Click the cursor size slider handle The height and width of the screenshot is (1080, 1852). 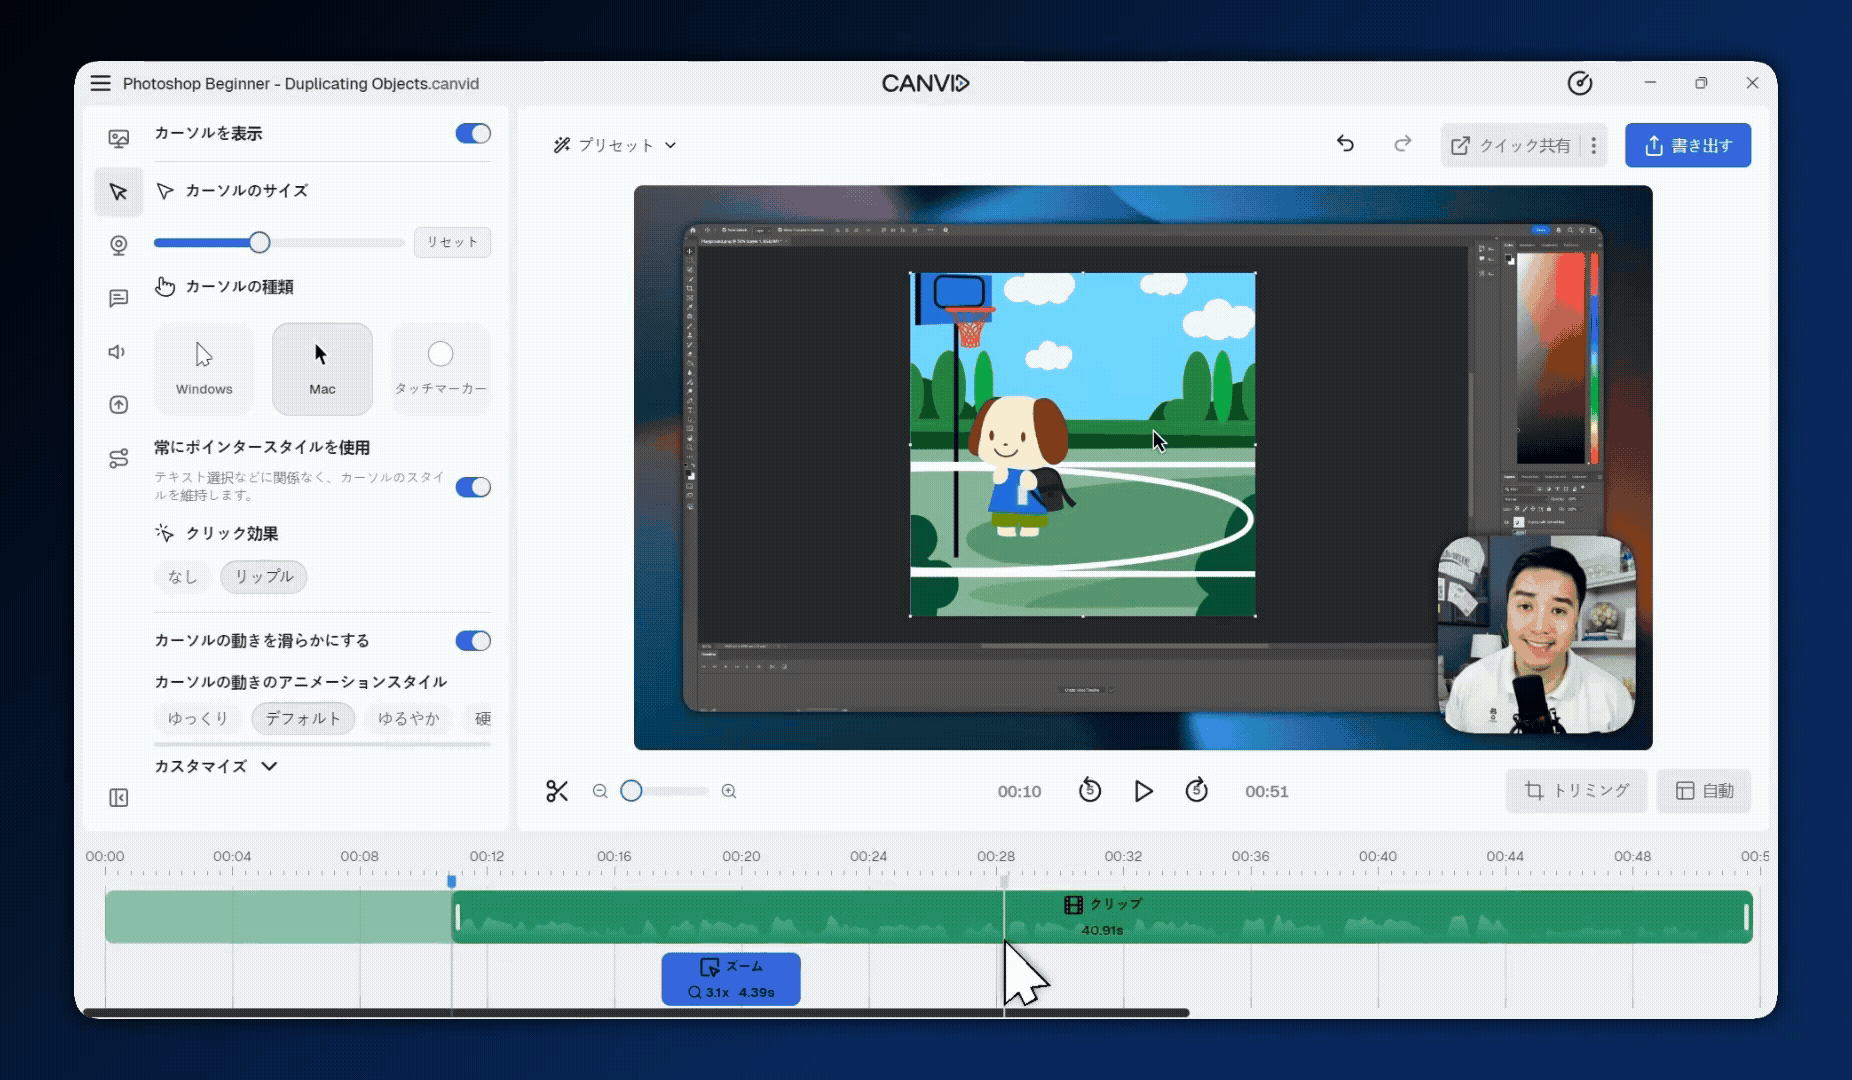[x=259, y=242]
